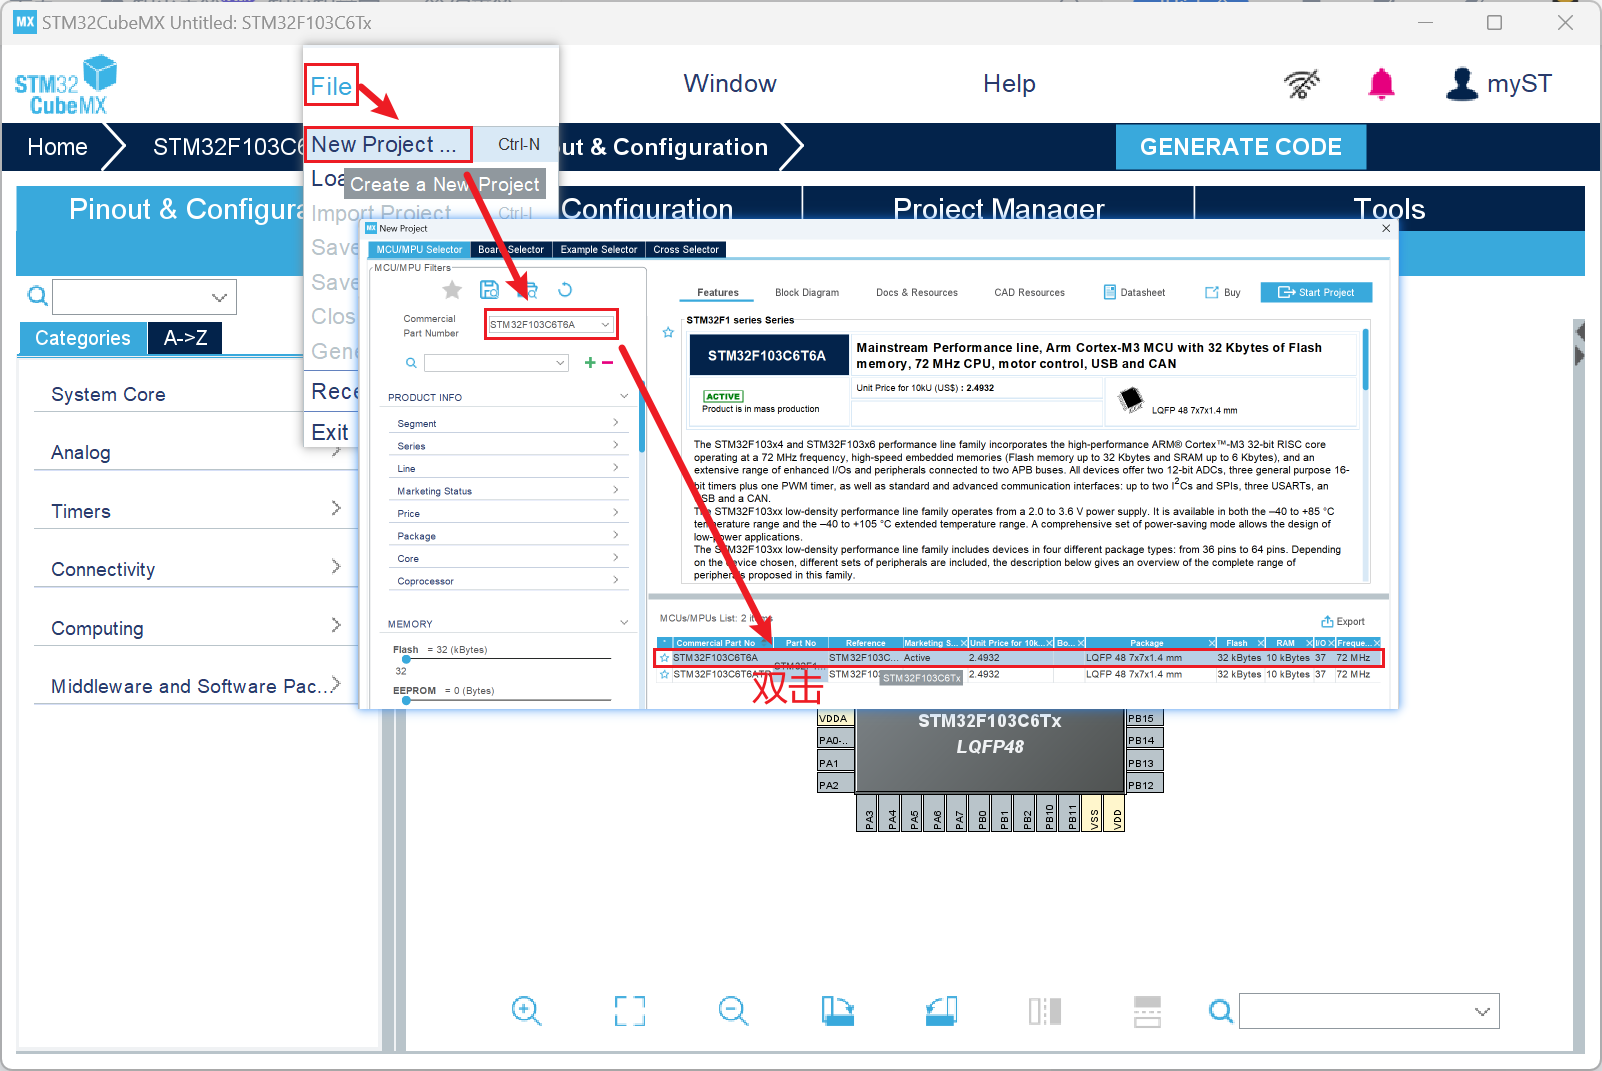Click the GENERATE CODE button
This screenshot has height=1071, width=1602.
pyautogui.click(x=1241, y=147)
